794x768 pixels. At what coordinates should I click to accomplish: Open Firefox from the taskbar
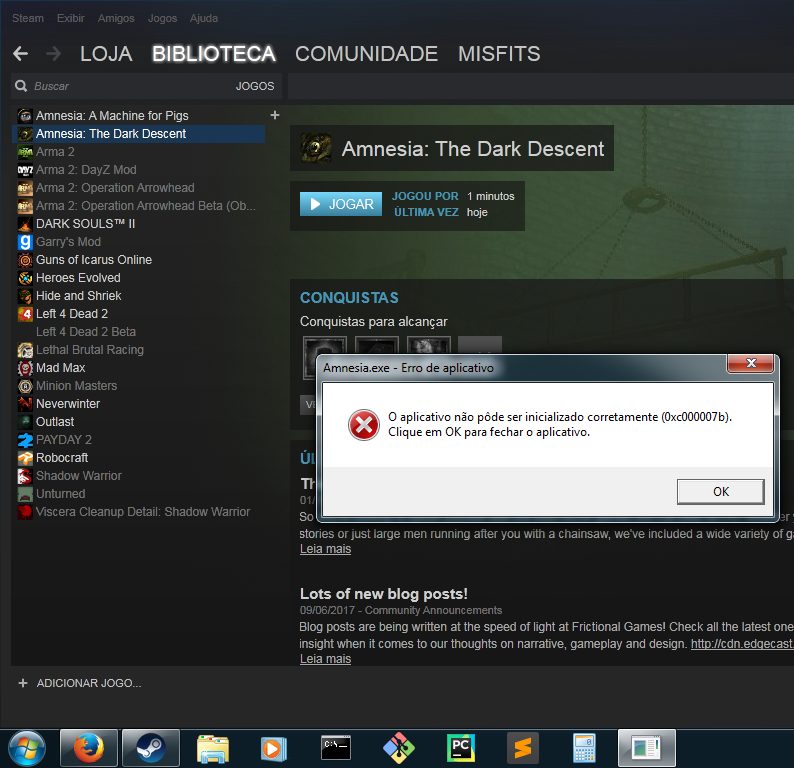[x=89, y=747]
